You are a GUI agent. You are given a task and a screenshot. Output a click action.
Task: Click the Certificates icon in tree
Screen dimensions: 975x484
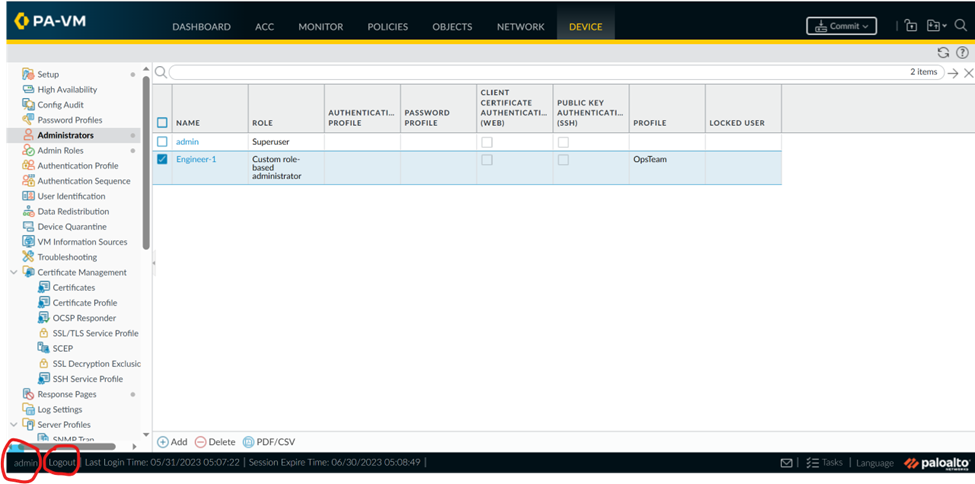pos(44,287)
